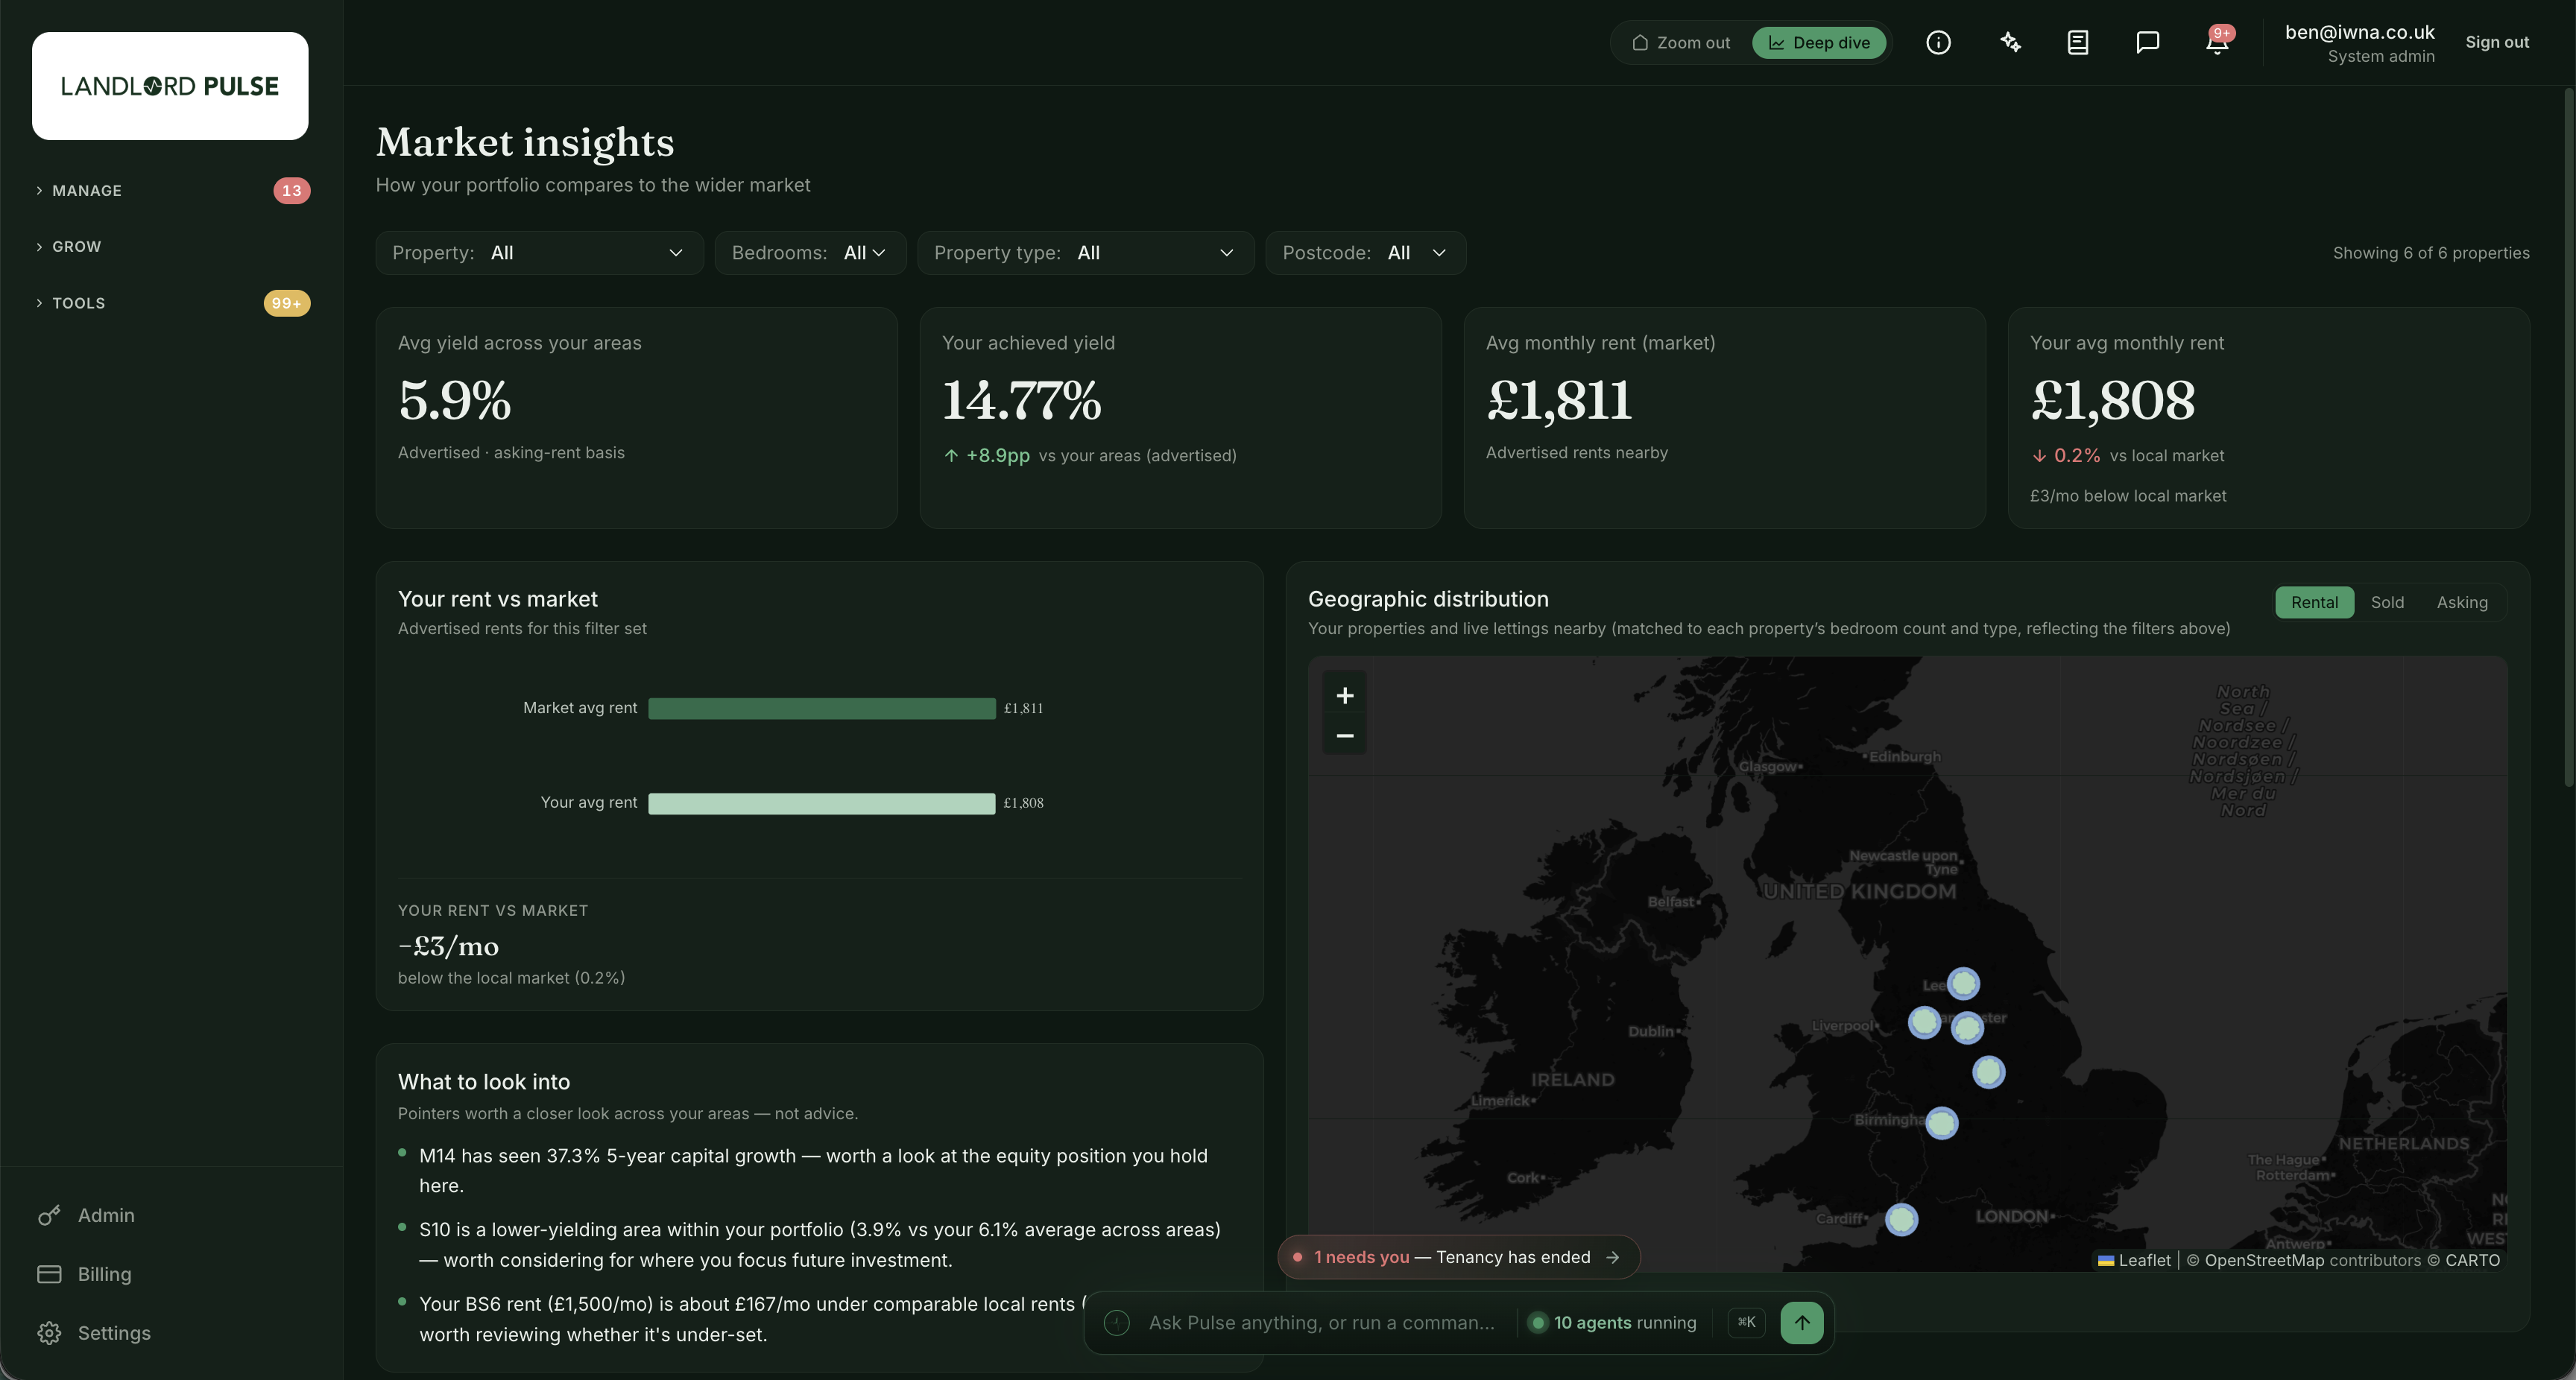
Task: Click the '-£3/mo' rent vs market figure
Action: pyautogui.click(x=448, y=946)
